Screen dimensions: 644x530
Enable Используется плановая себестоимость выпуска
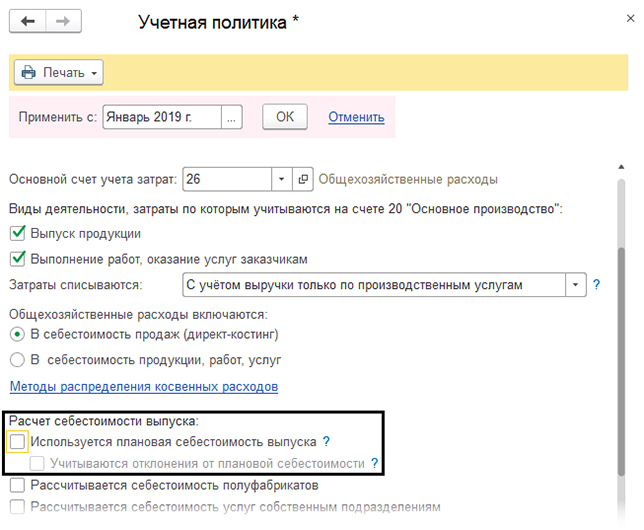[17, 441]
